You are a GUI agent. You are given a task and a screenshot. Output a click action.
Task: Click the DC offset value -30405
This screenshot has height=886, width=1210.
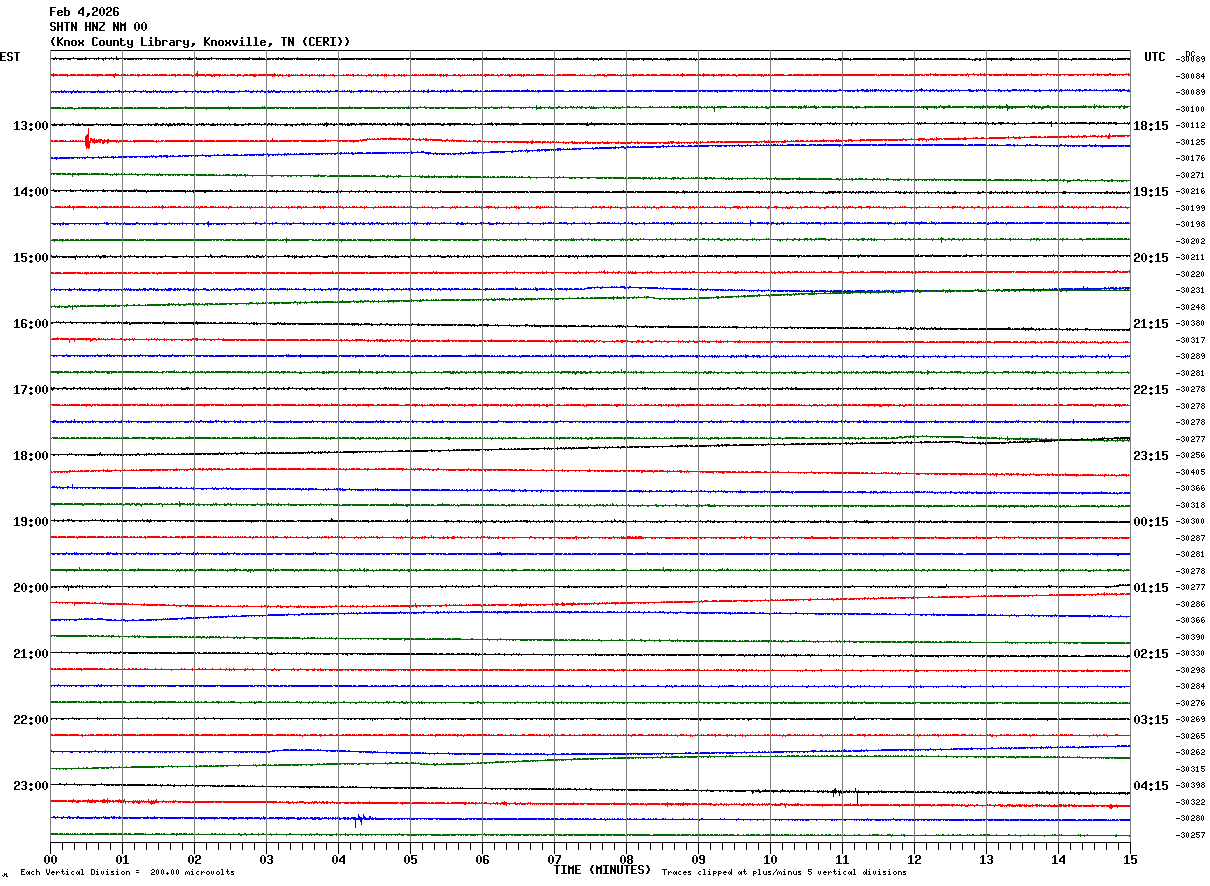pos(1191,472)
